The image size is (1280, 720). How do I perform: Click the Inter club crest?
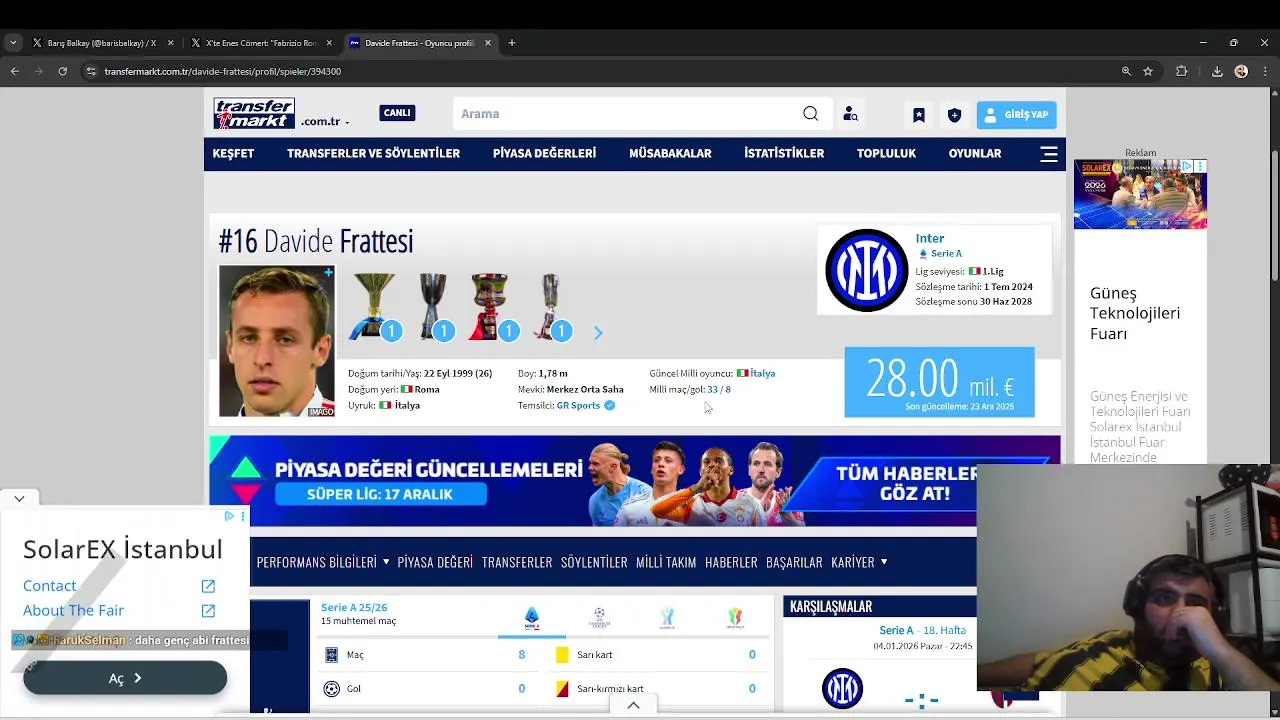[866, 270]
